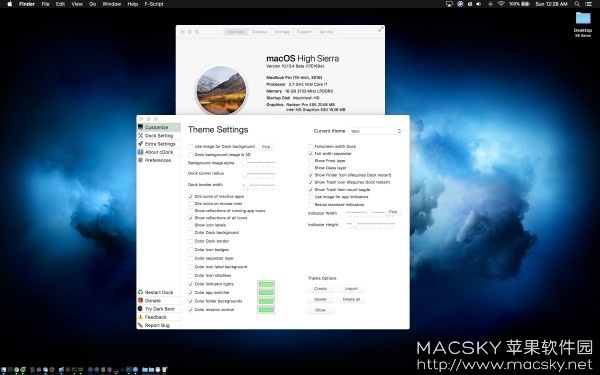
Task: Enable Show icon labels checkbox
Action: (x=191, y=225)
